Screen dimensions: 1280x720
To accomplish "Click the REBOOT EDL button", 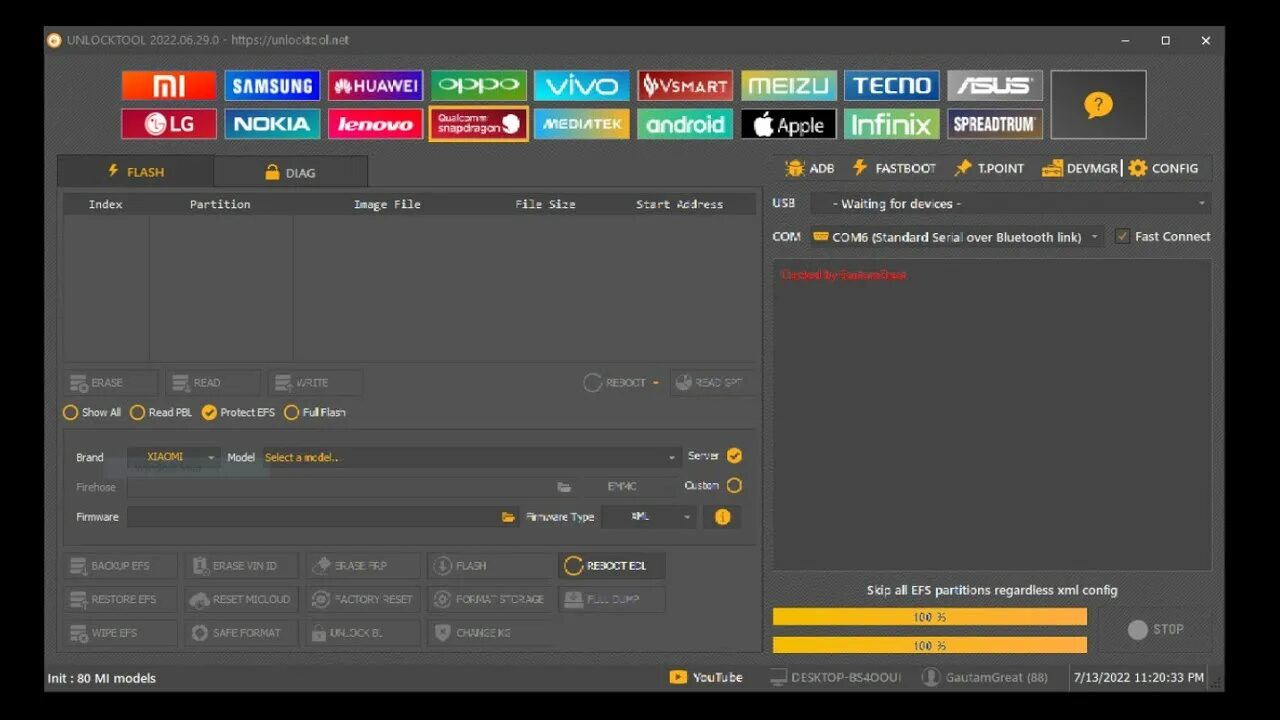I will tap(612, 566).
